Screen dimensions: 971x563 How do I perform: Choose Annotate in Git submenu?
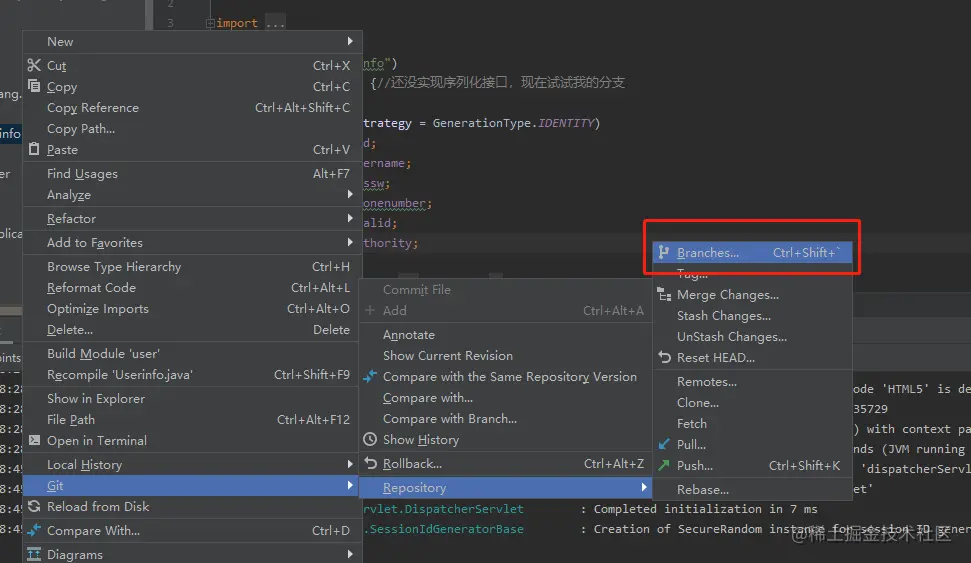coord(505,334)
